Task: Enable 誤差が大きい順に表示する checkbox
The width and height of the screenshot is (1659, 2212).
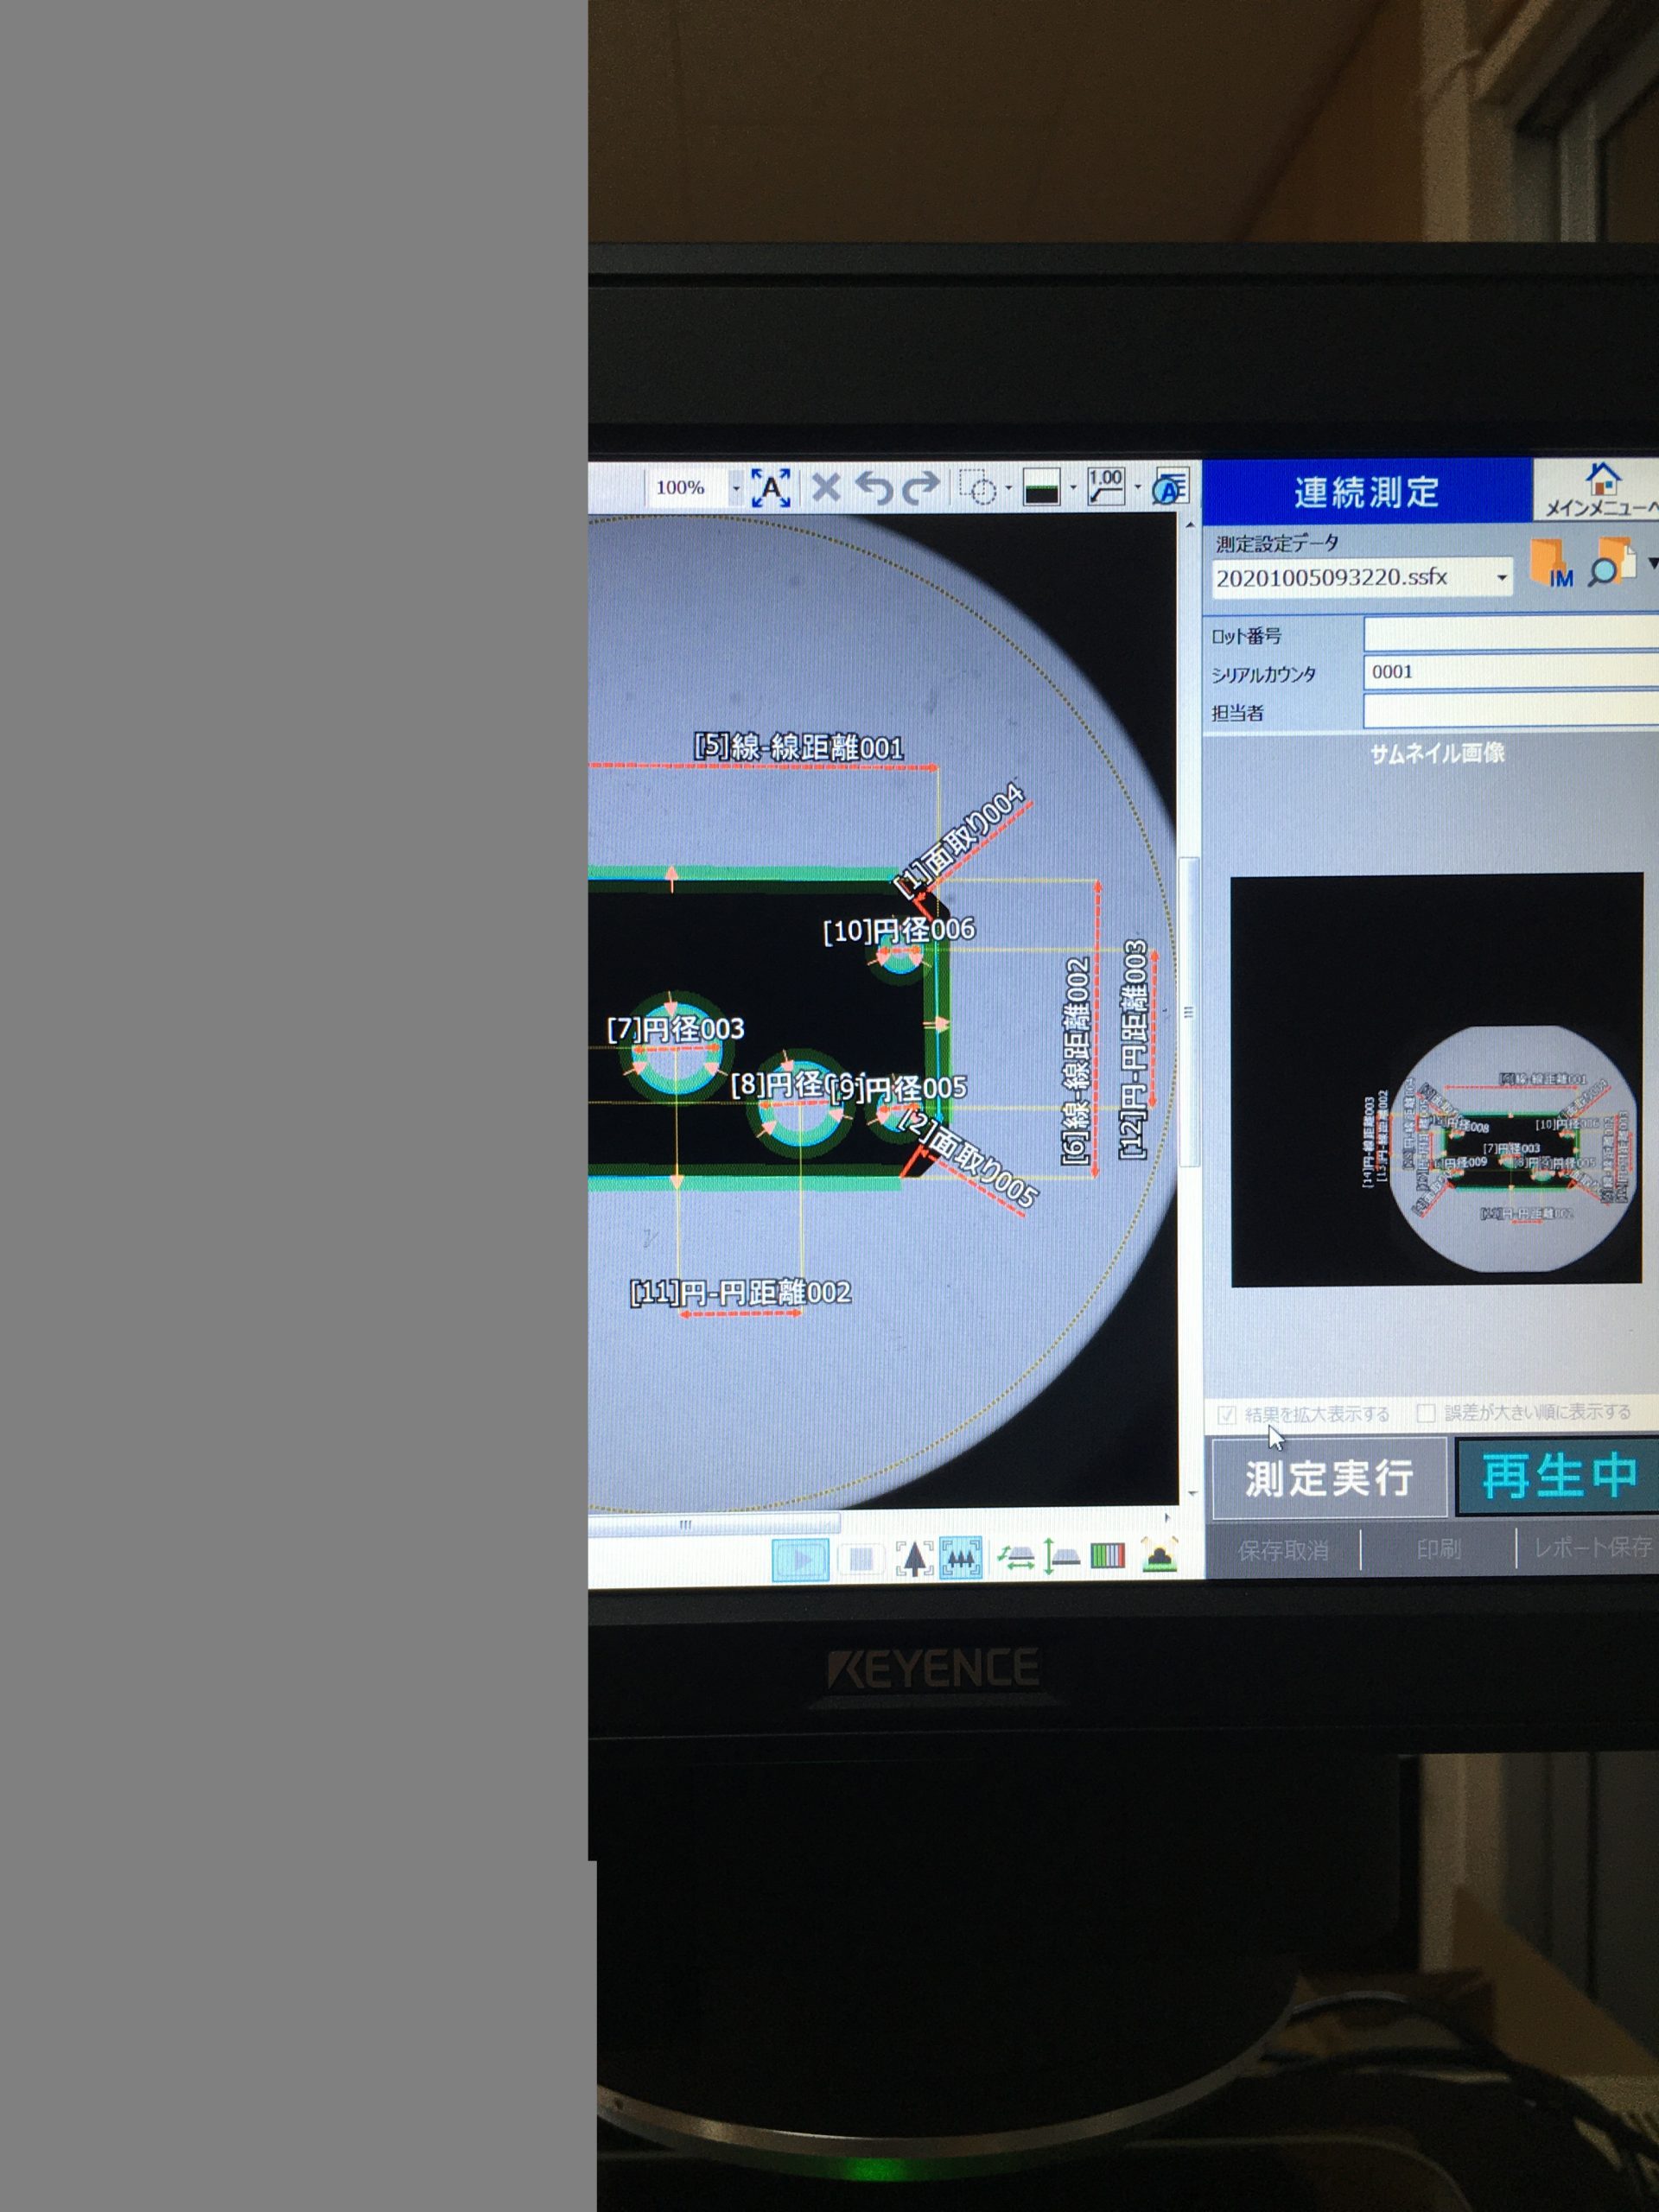Action: pyautogui.click(x=1426, y=1412)
